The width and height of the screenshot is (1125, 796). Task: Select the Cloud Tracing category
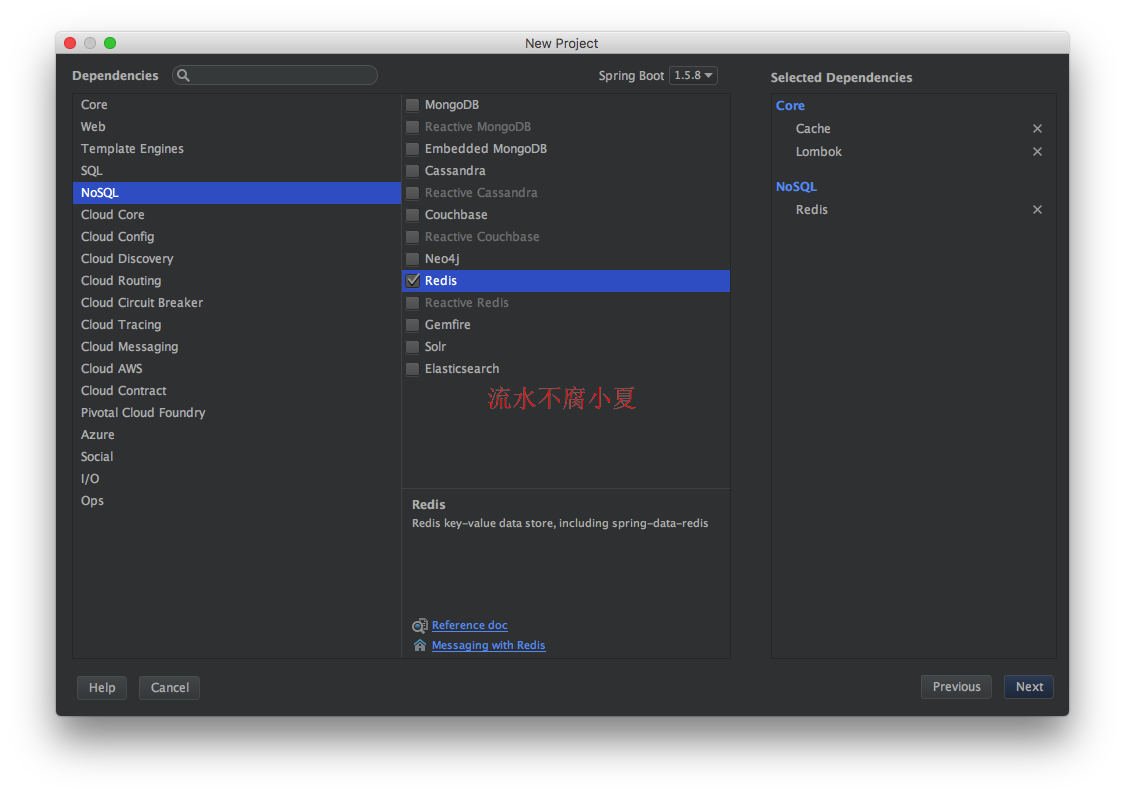click(x=237, y=324)
